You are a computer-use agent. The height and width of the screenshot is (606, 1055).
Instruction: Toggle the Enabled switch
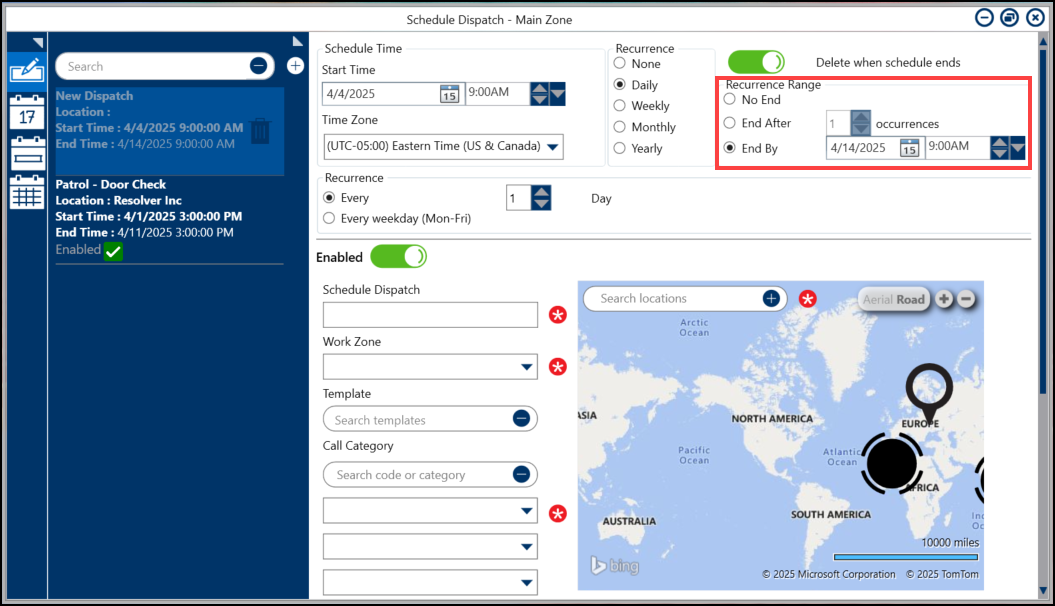[x=398, y=257]
